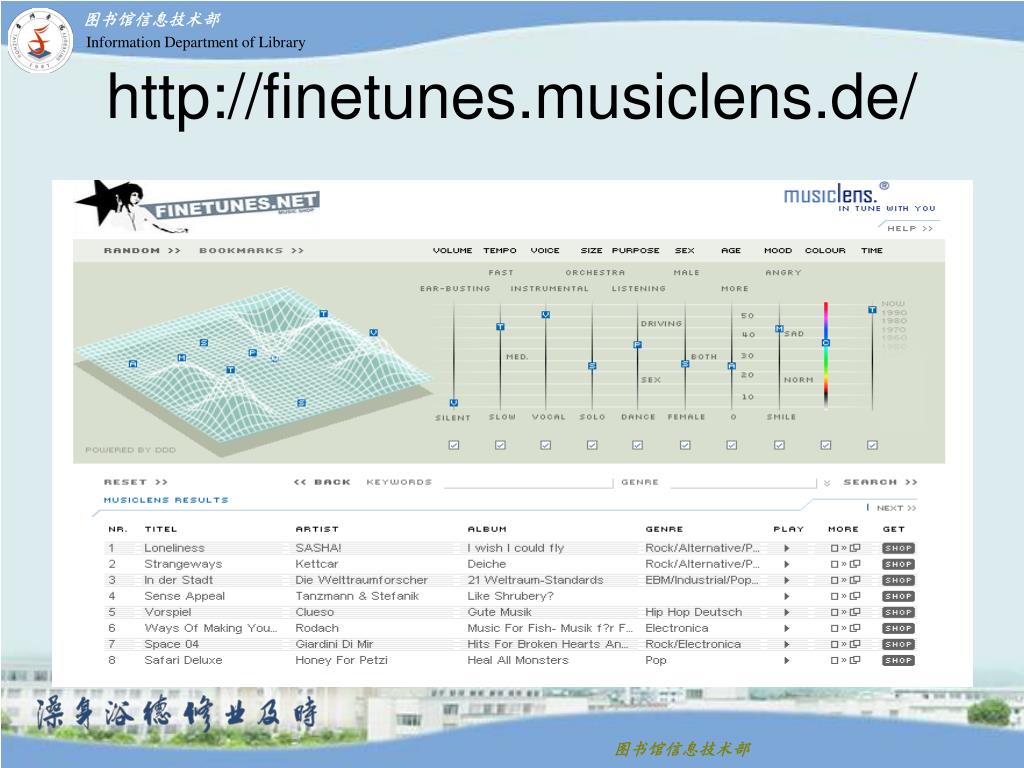
Task: Click the Mood slider handle
Action: pyautogui.click(x=779, y=328)
